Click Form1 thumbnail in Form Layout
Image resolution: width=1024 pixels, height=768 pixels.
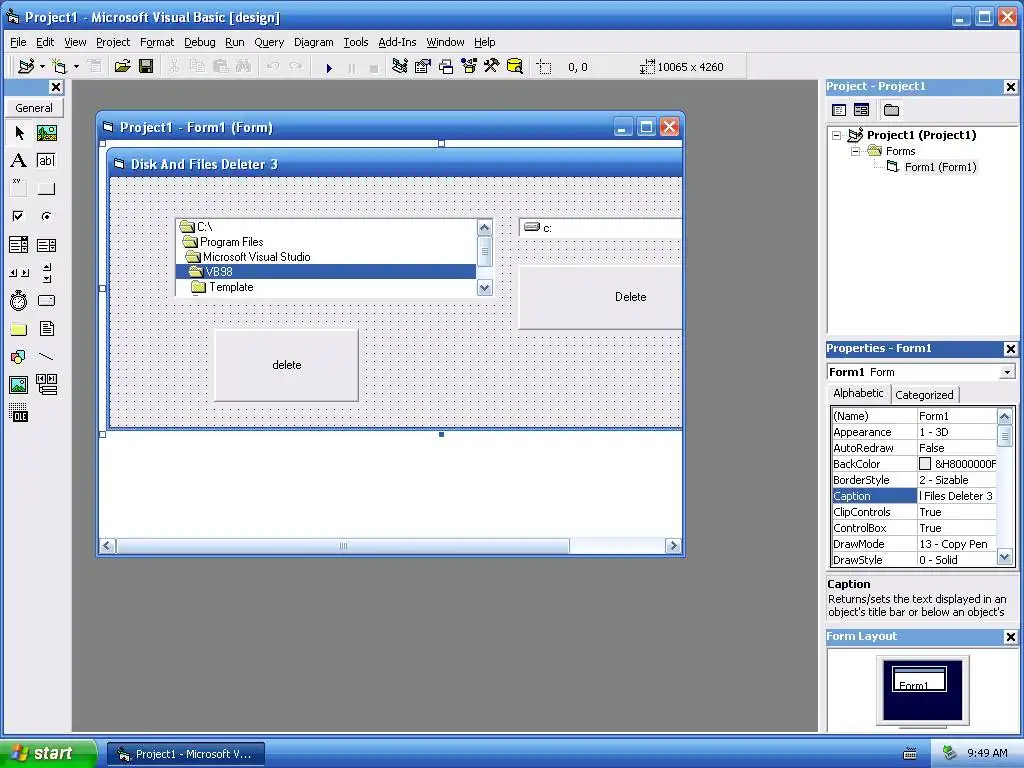(920, 680)
